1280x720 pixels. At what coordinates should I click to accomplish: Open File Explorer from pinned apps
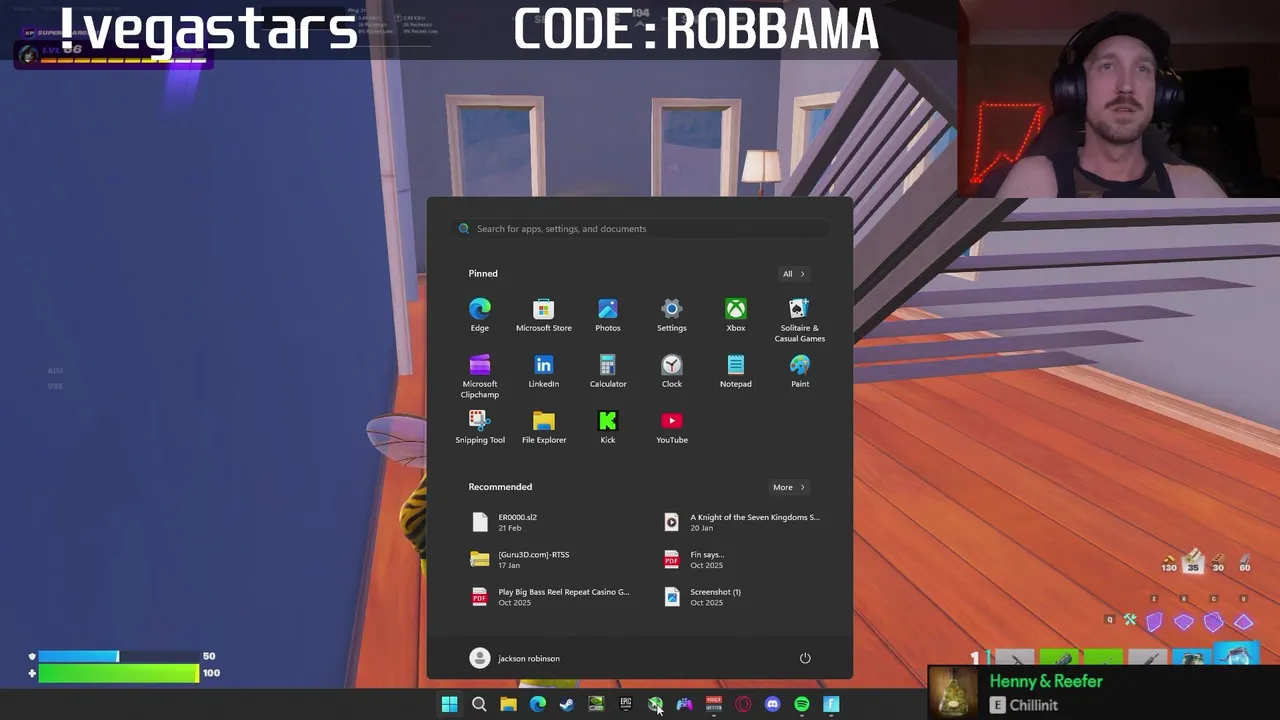tap(544, 427)
